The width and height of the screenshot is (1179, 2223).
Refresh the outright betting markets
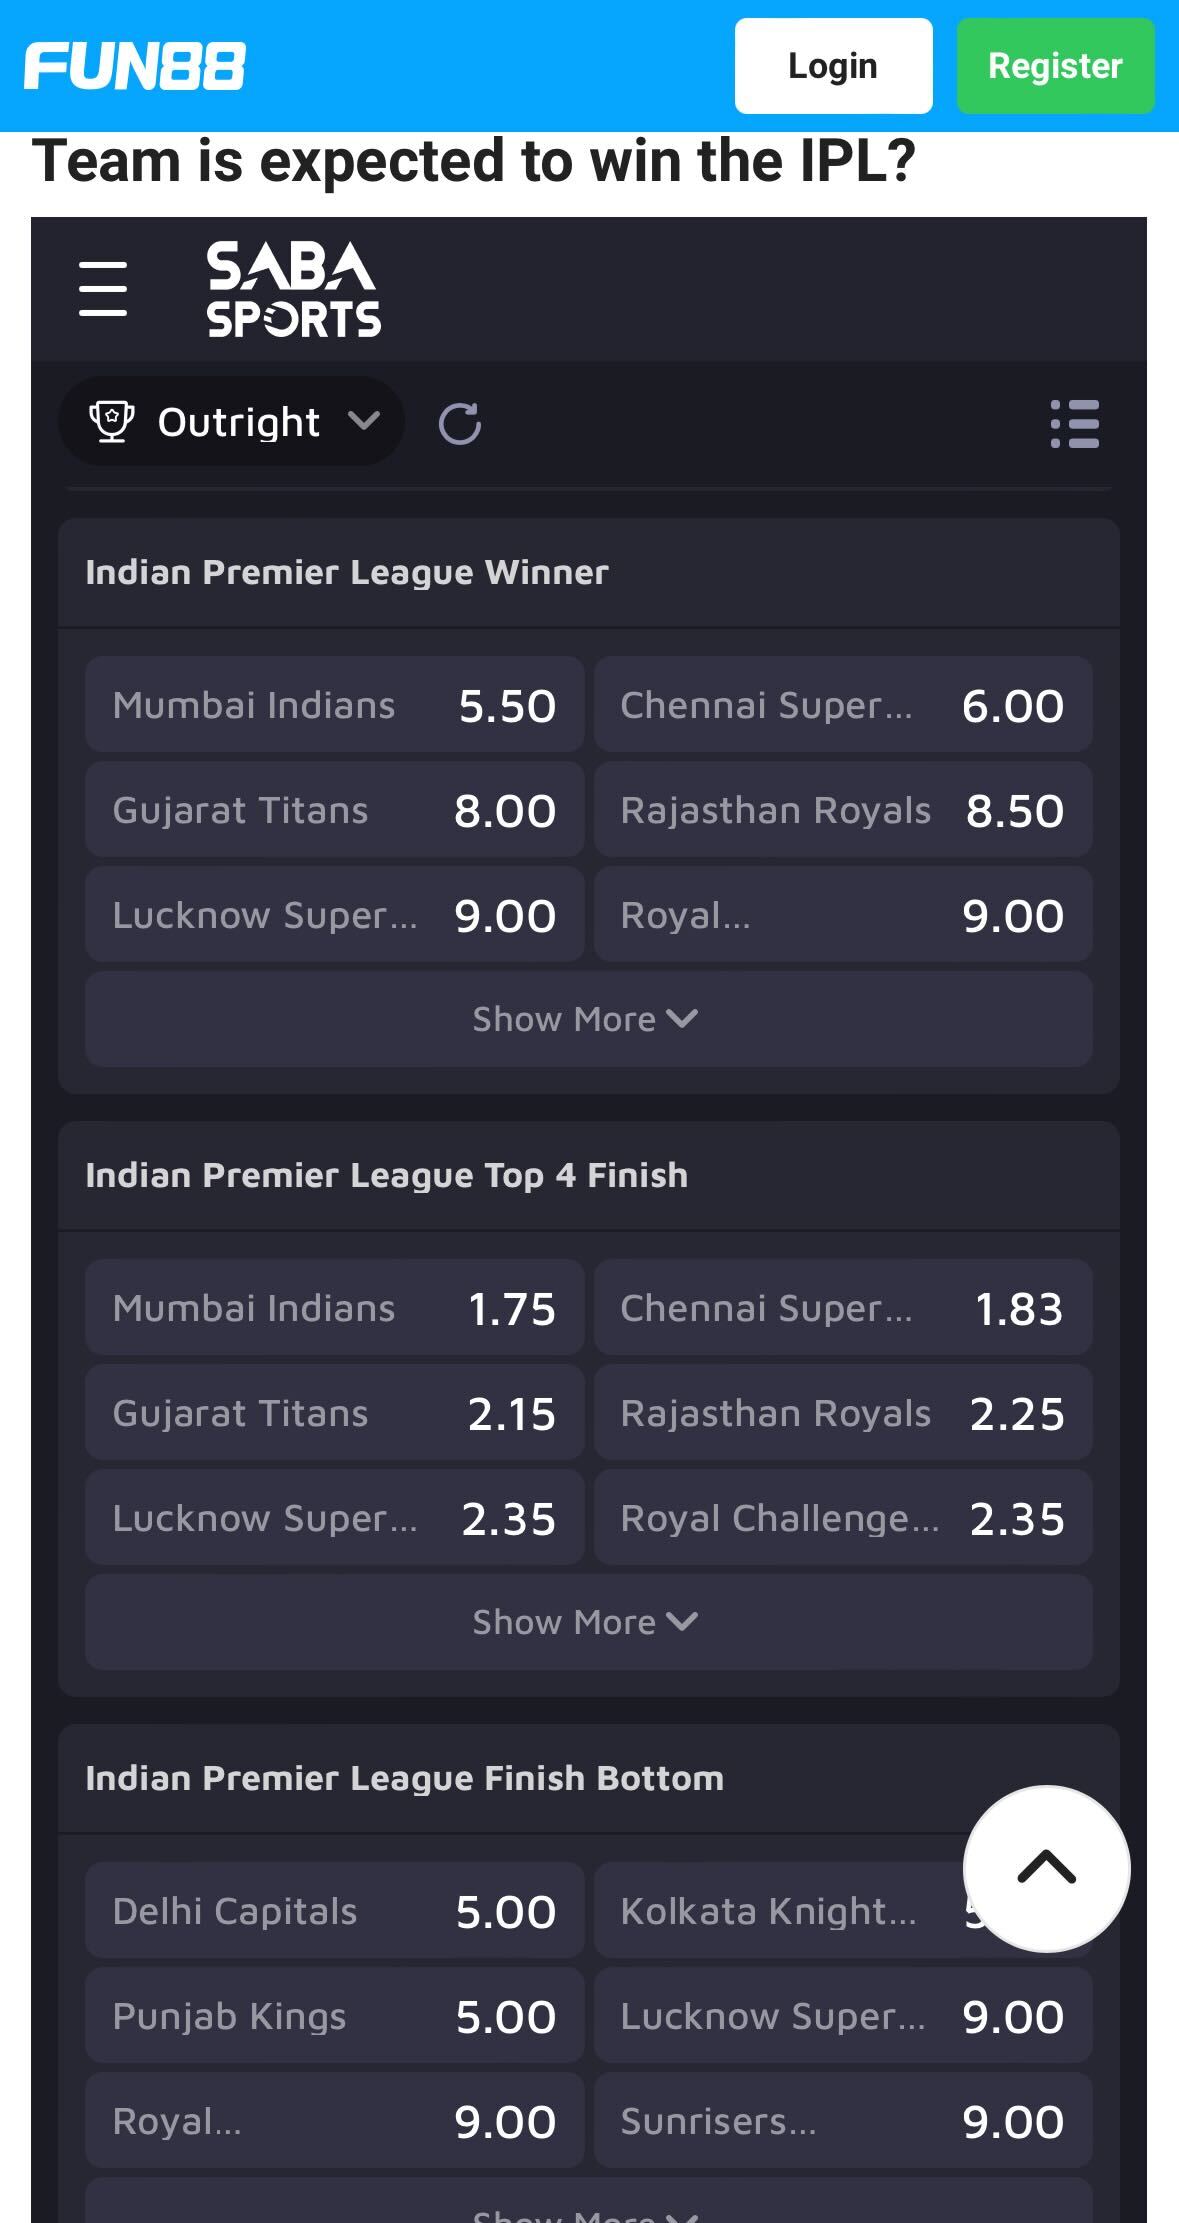[460, 421]
